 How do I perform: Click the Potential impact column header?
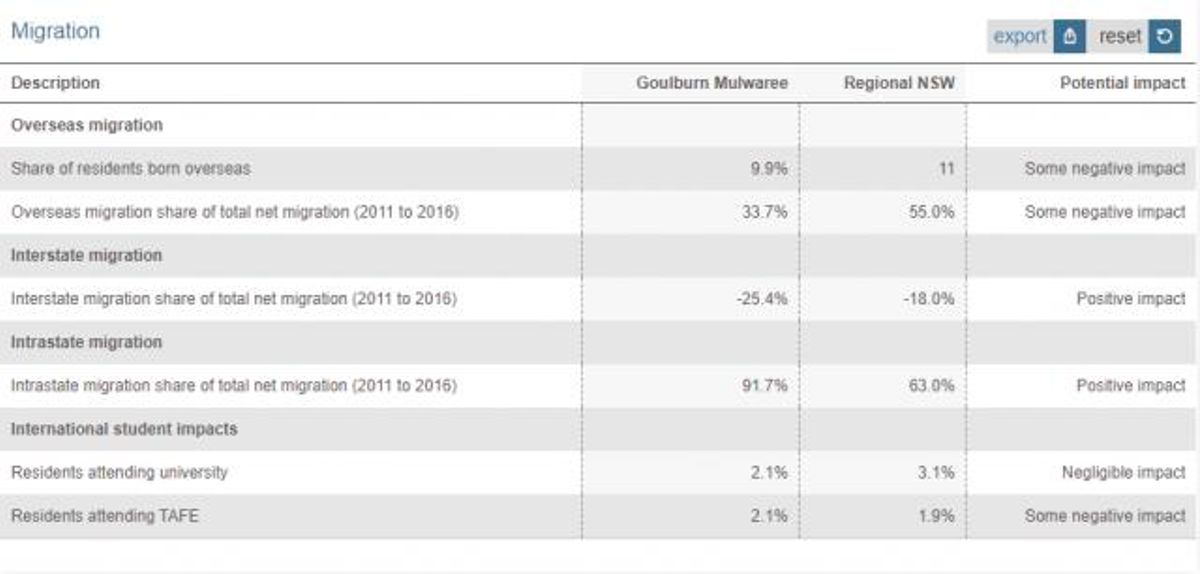1122,83
